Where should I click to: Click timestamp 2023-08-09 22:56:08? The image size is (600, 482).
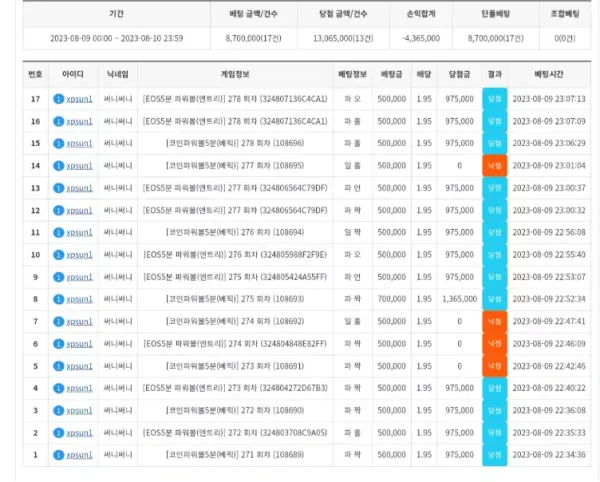click(549, 233)
